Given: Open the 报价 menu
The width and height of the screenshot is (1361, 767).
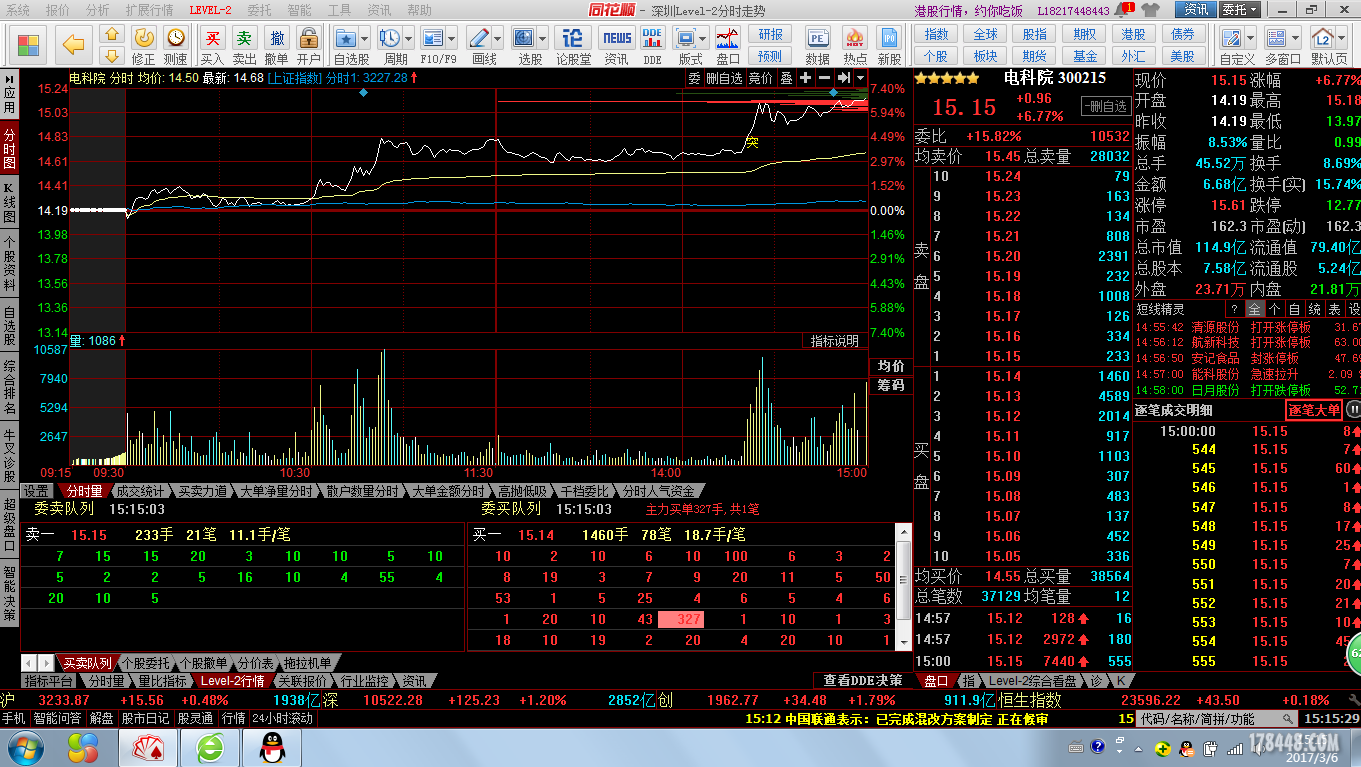Looking at the screenshot, I should [58, 10].
